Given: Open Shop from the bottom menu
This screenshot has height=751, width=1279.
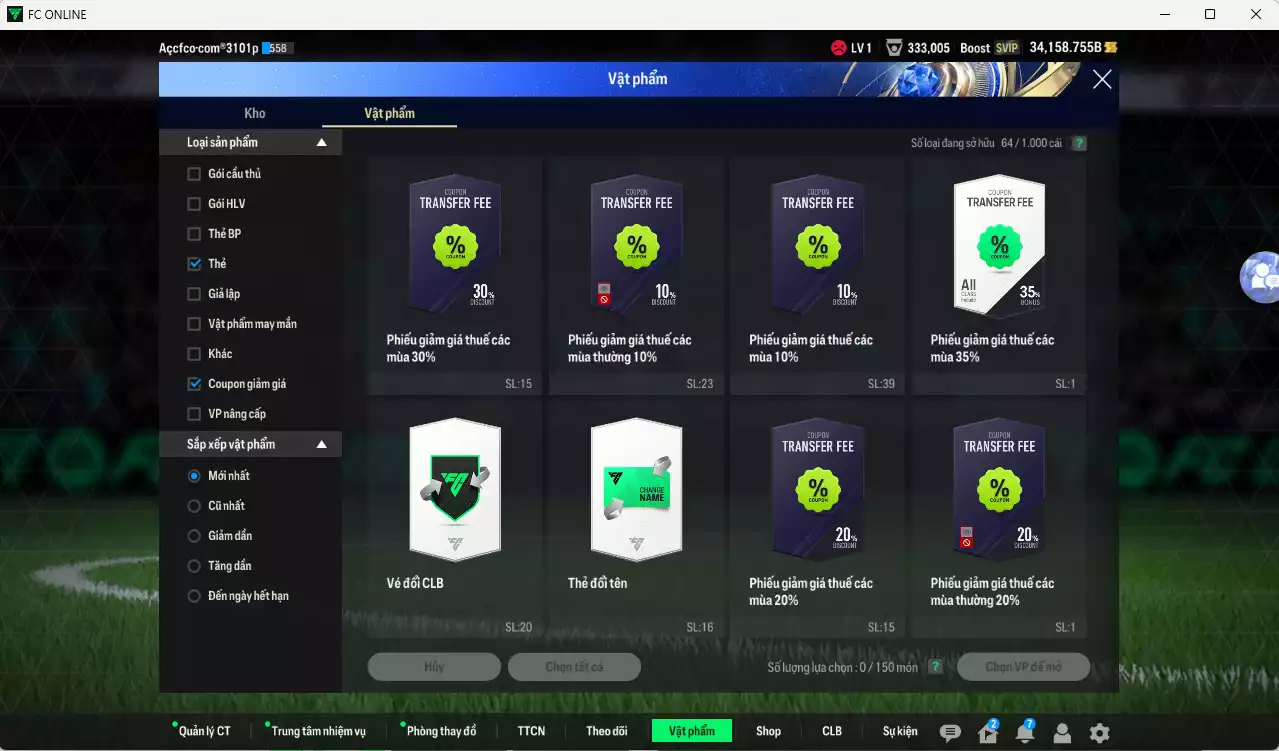Looking at the screenshot, I should point(768,731).
